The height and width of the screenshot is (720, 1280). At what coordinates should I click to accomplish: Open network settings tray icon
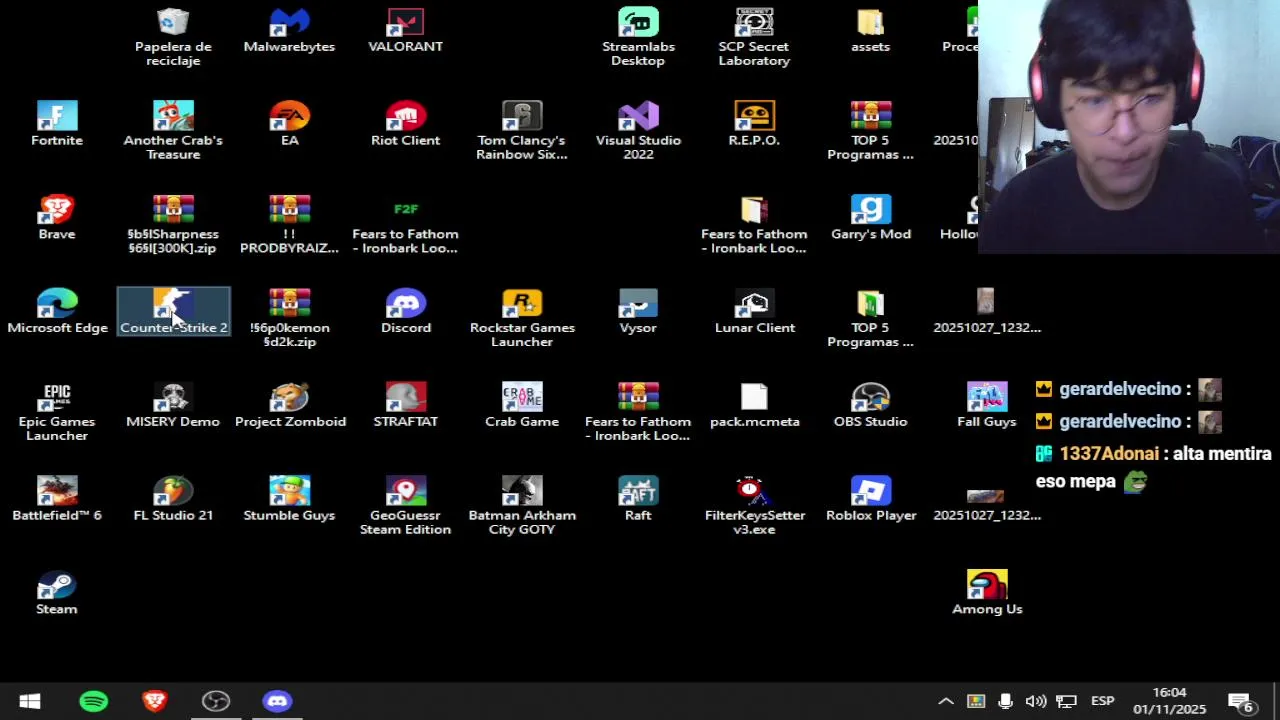click(x=1066, y=701)
